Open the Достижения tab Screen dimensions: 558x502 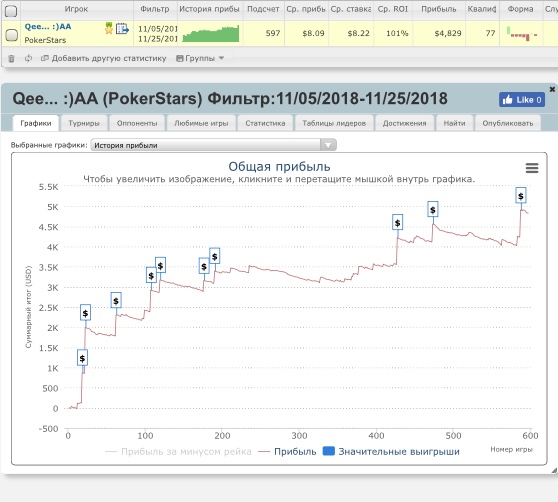pos(405,123)
